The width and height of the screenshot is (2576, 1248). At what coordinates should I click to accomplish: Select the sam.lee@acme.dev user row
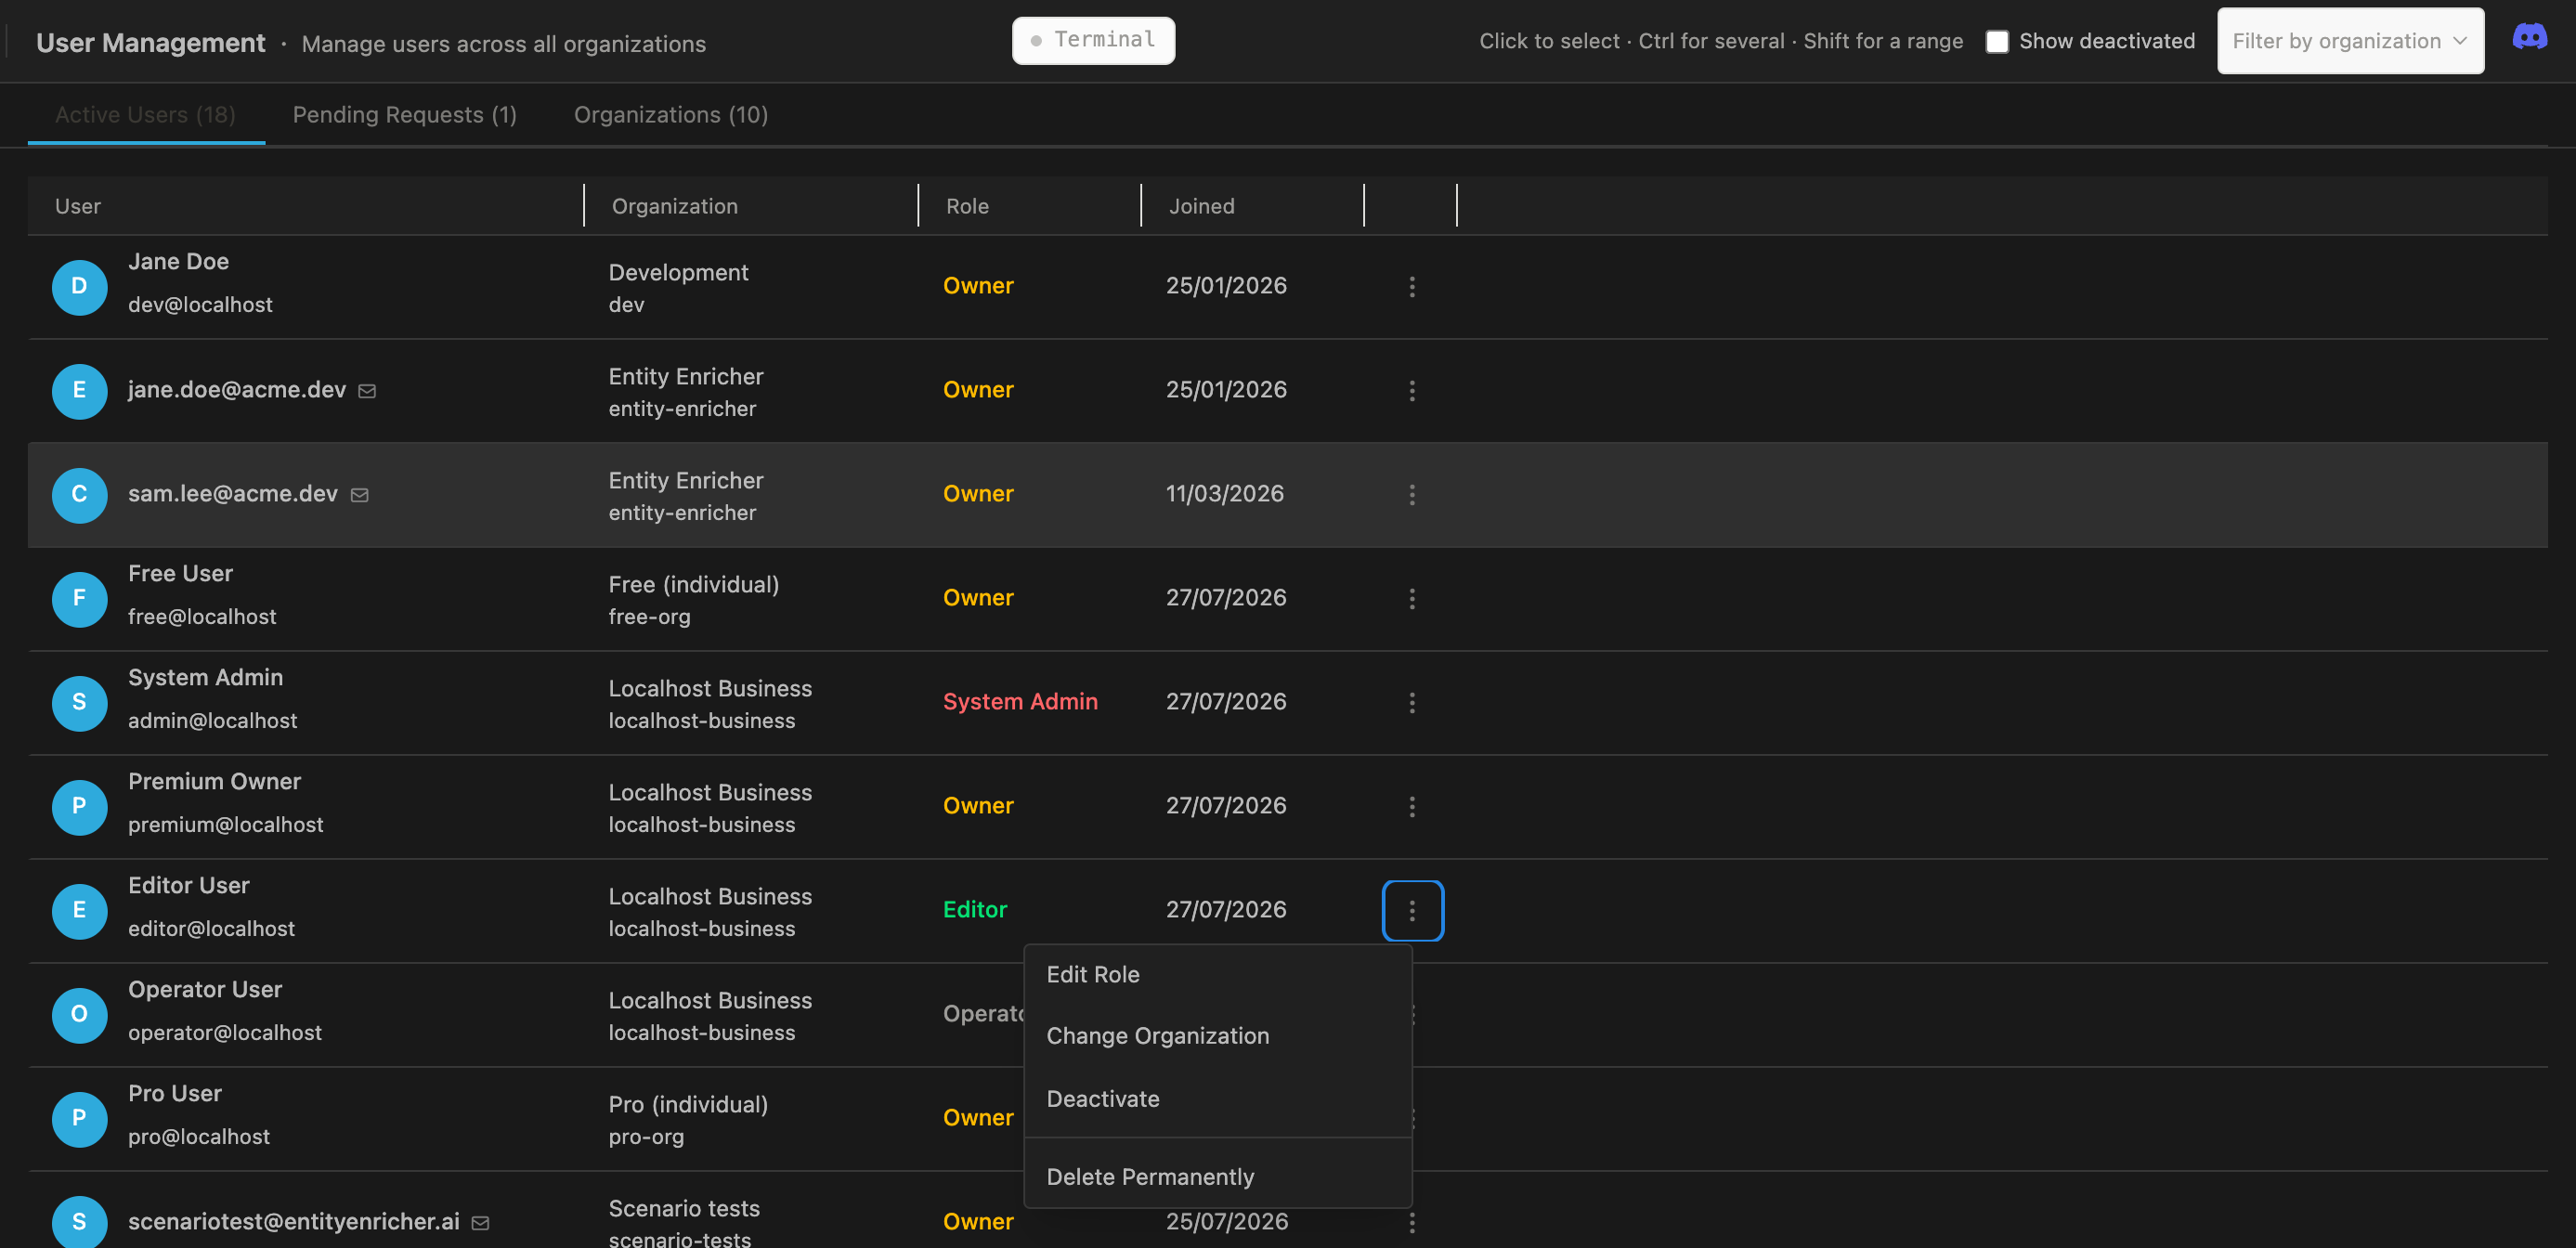pos(1288,495)
